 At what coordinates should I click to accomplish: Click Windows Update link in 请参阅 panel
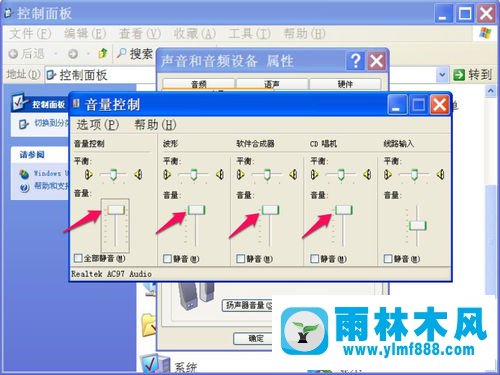point(50,174)
